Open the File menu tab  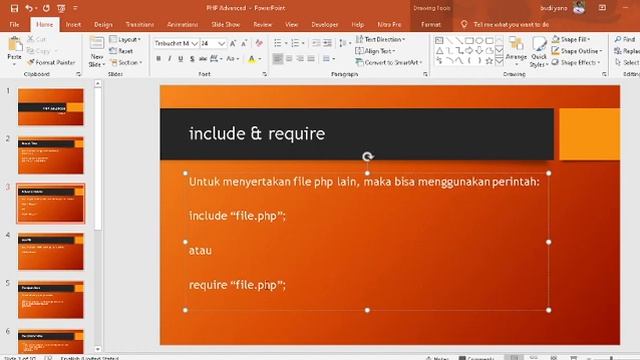click(x=14, y=24)
